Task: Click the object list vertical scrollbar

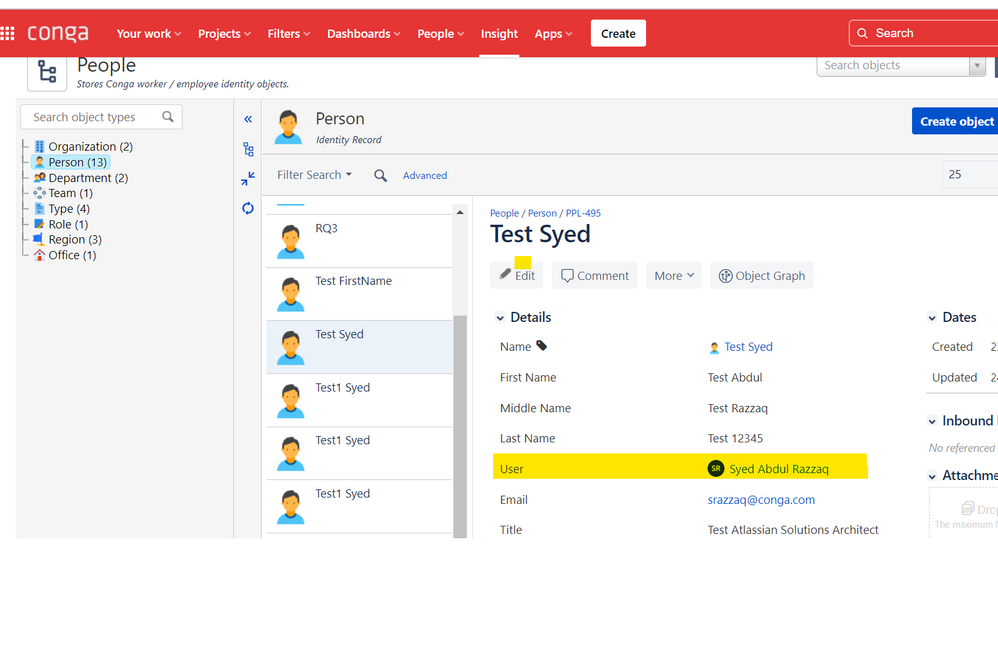Action: pos(460,427)
